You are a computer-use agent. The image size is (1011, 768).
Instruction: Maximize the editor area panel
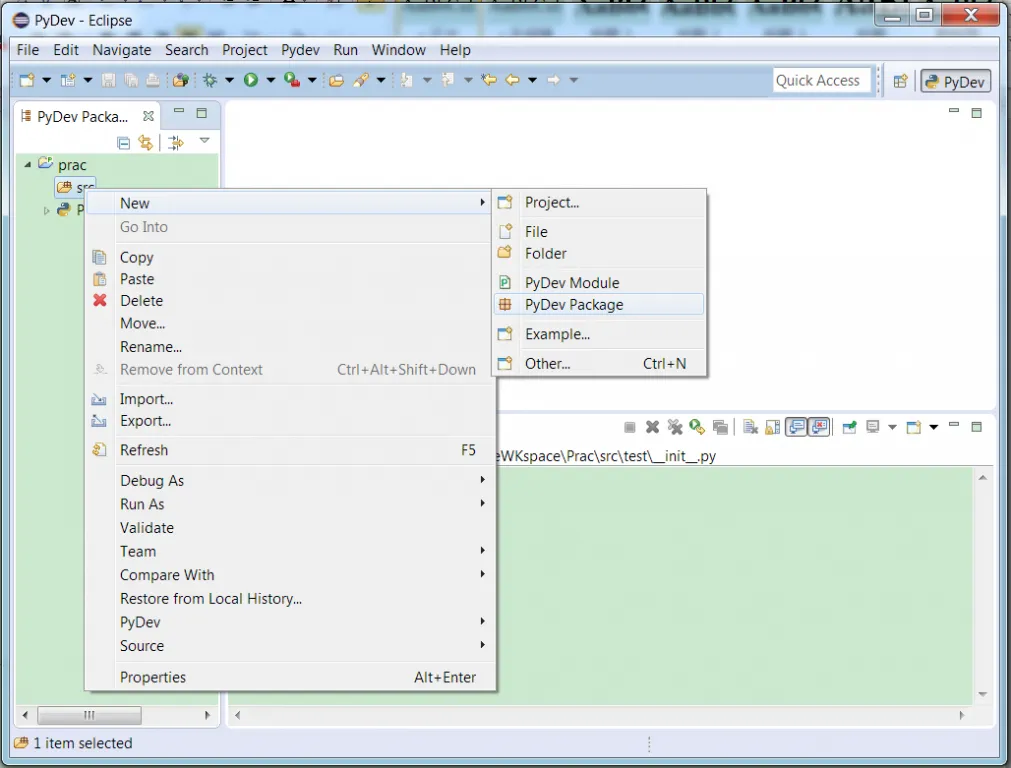[977, 113]
